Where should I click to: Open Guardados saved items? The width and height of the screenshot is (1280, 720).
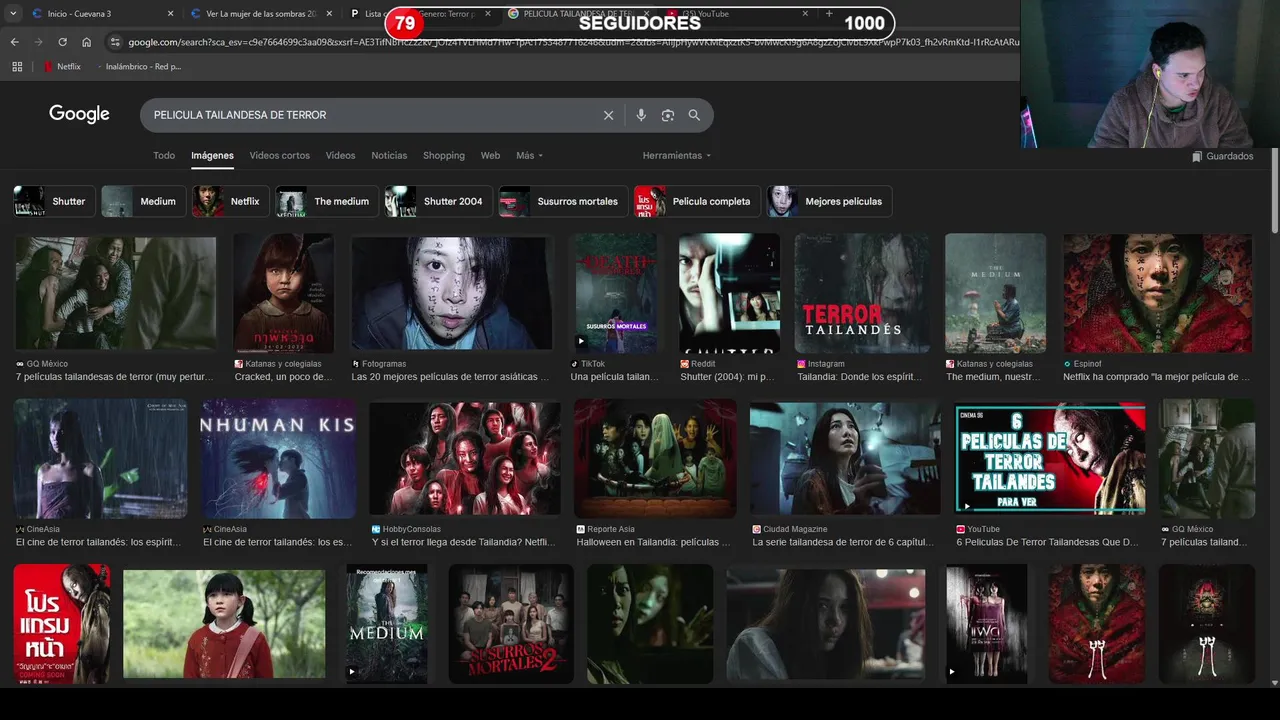pyautogui.click(x=1222, y=156)
